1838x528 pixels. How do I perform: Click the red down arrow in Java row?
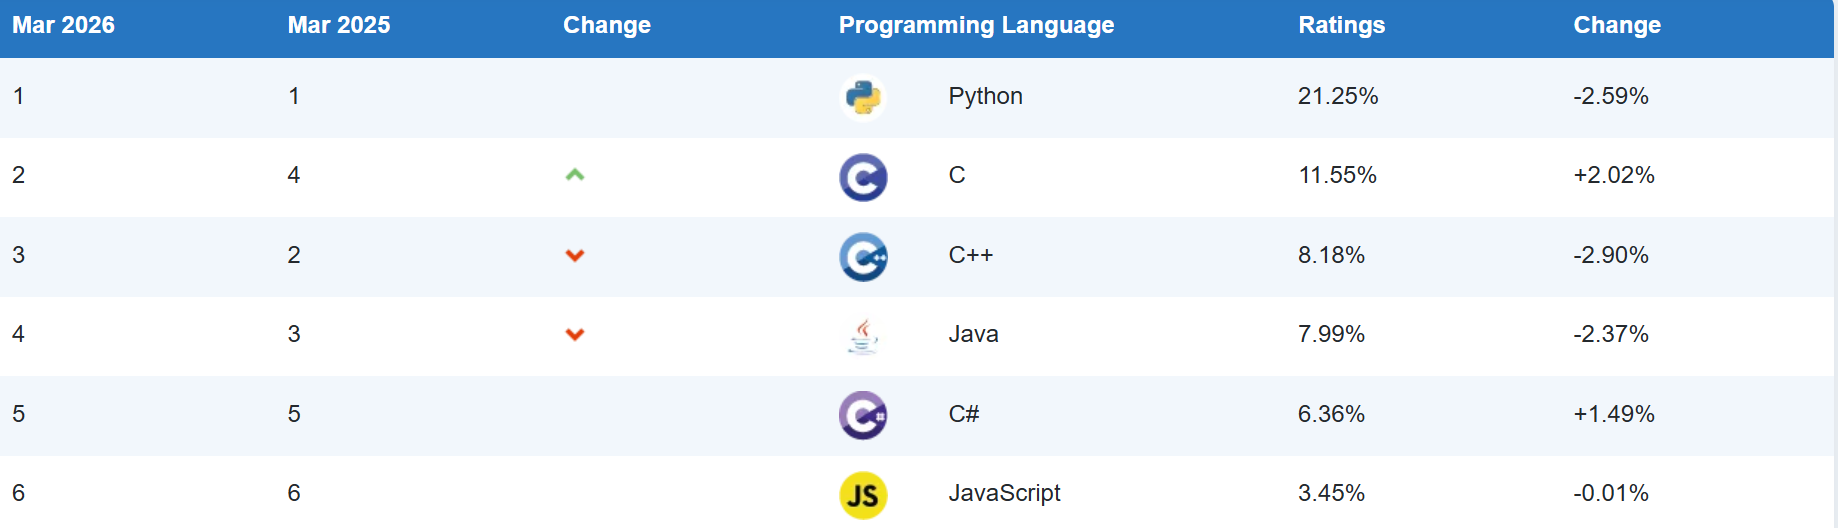575,334
